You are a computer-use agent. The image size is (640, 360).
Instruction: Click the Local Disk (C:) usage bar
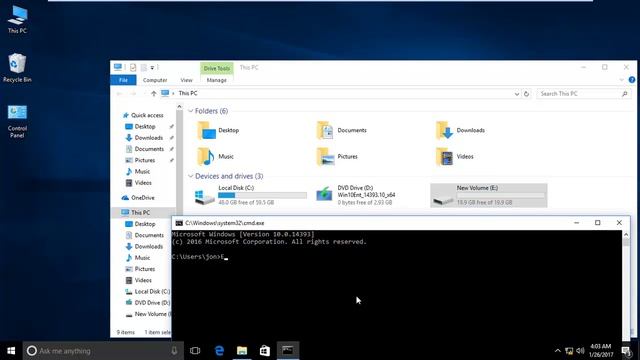pyautogui.click(x=262, y=196)
